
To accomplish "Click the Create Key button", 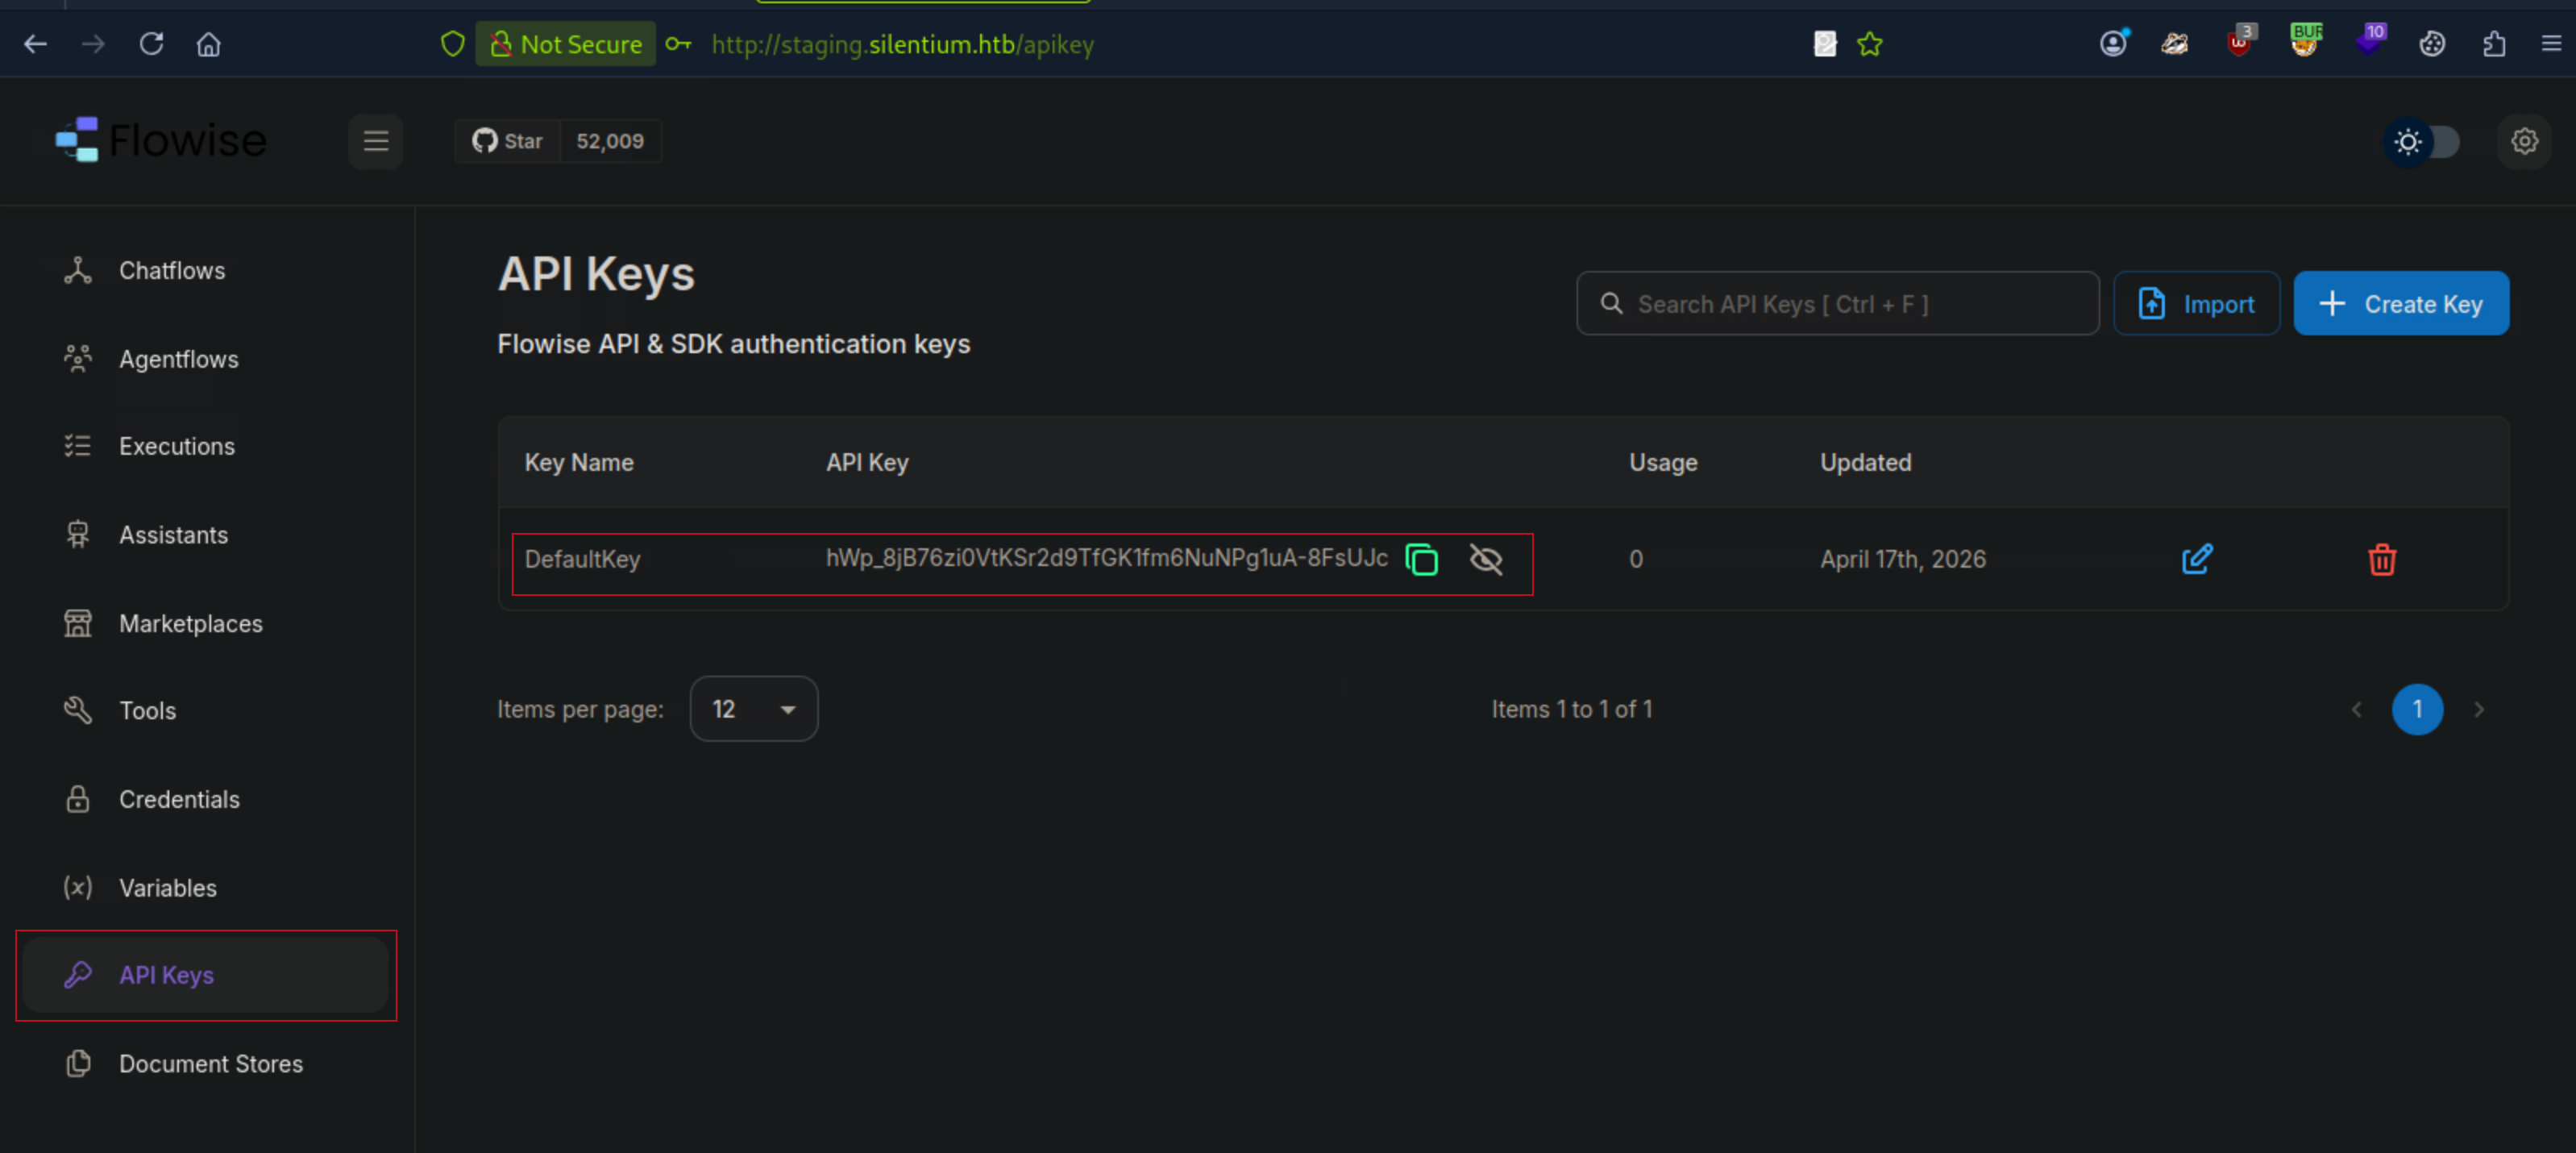I will coord(2400,304).
